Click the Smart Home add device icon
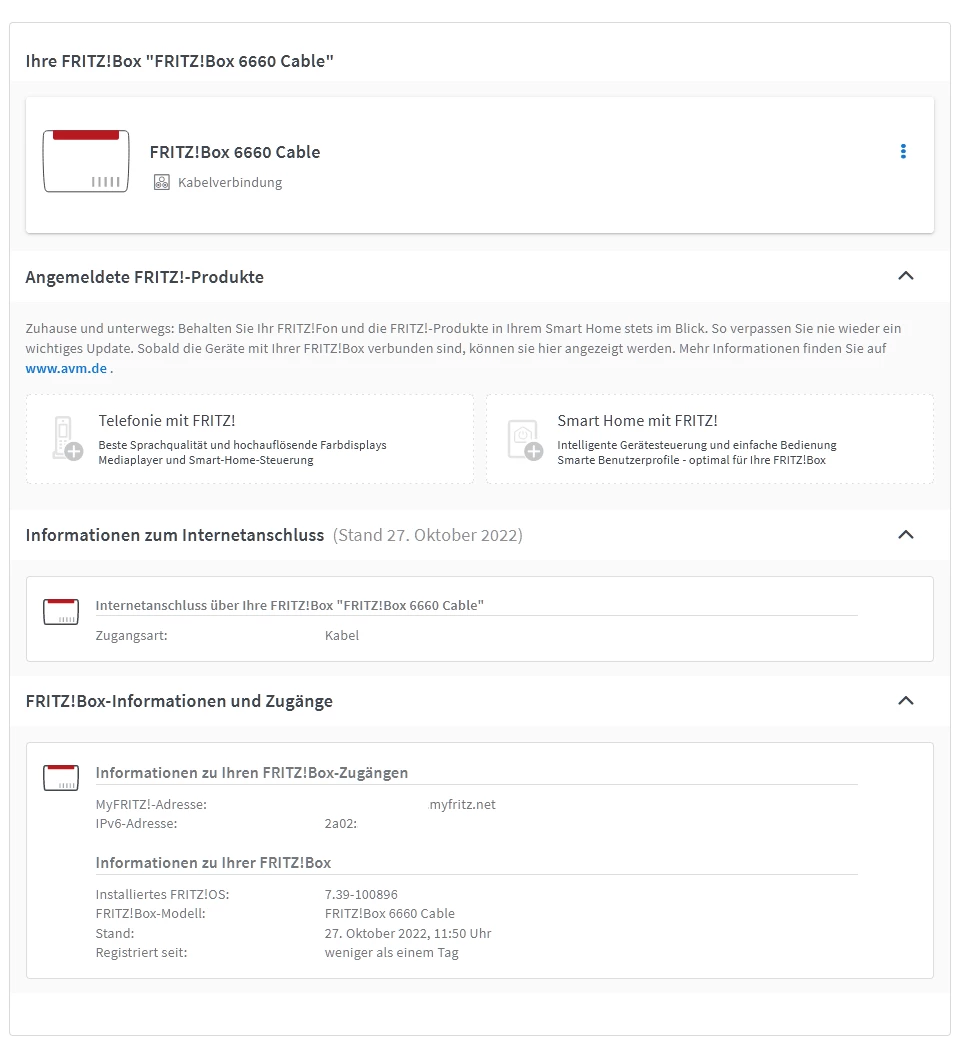Image resolution: width=959 pixels, height=1055 pixels. [525, 438]
